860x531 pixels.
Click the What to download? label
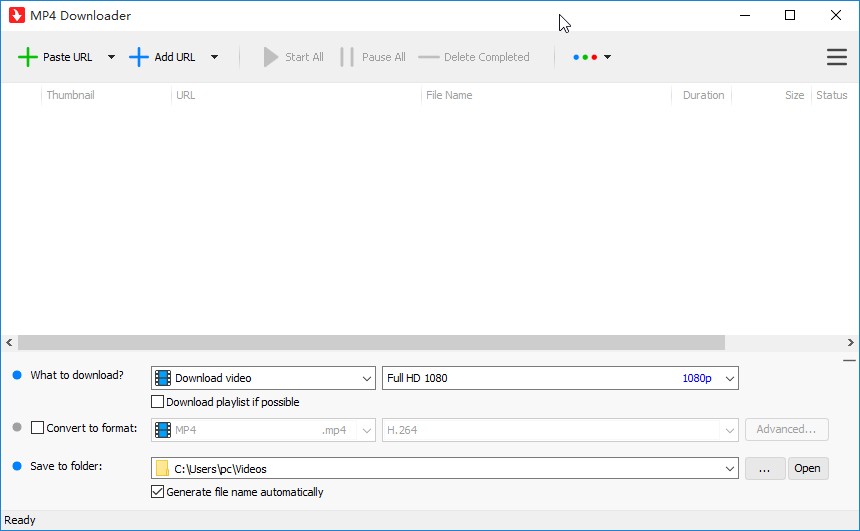coord(77,375)
